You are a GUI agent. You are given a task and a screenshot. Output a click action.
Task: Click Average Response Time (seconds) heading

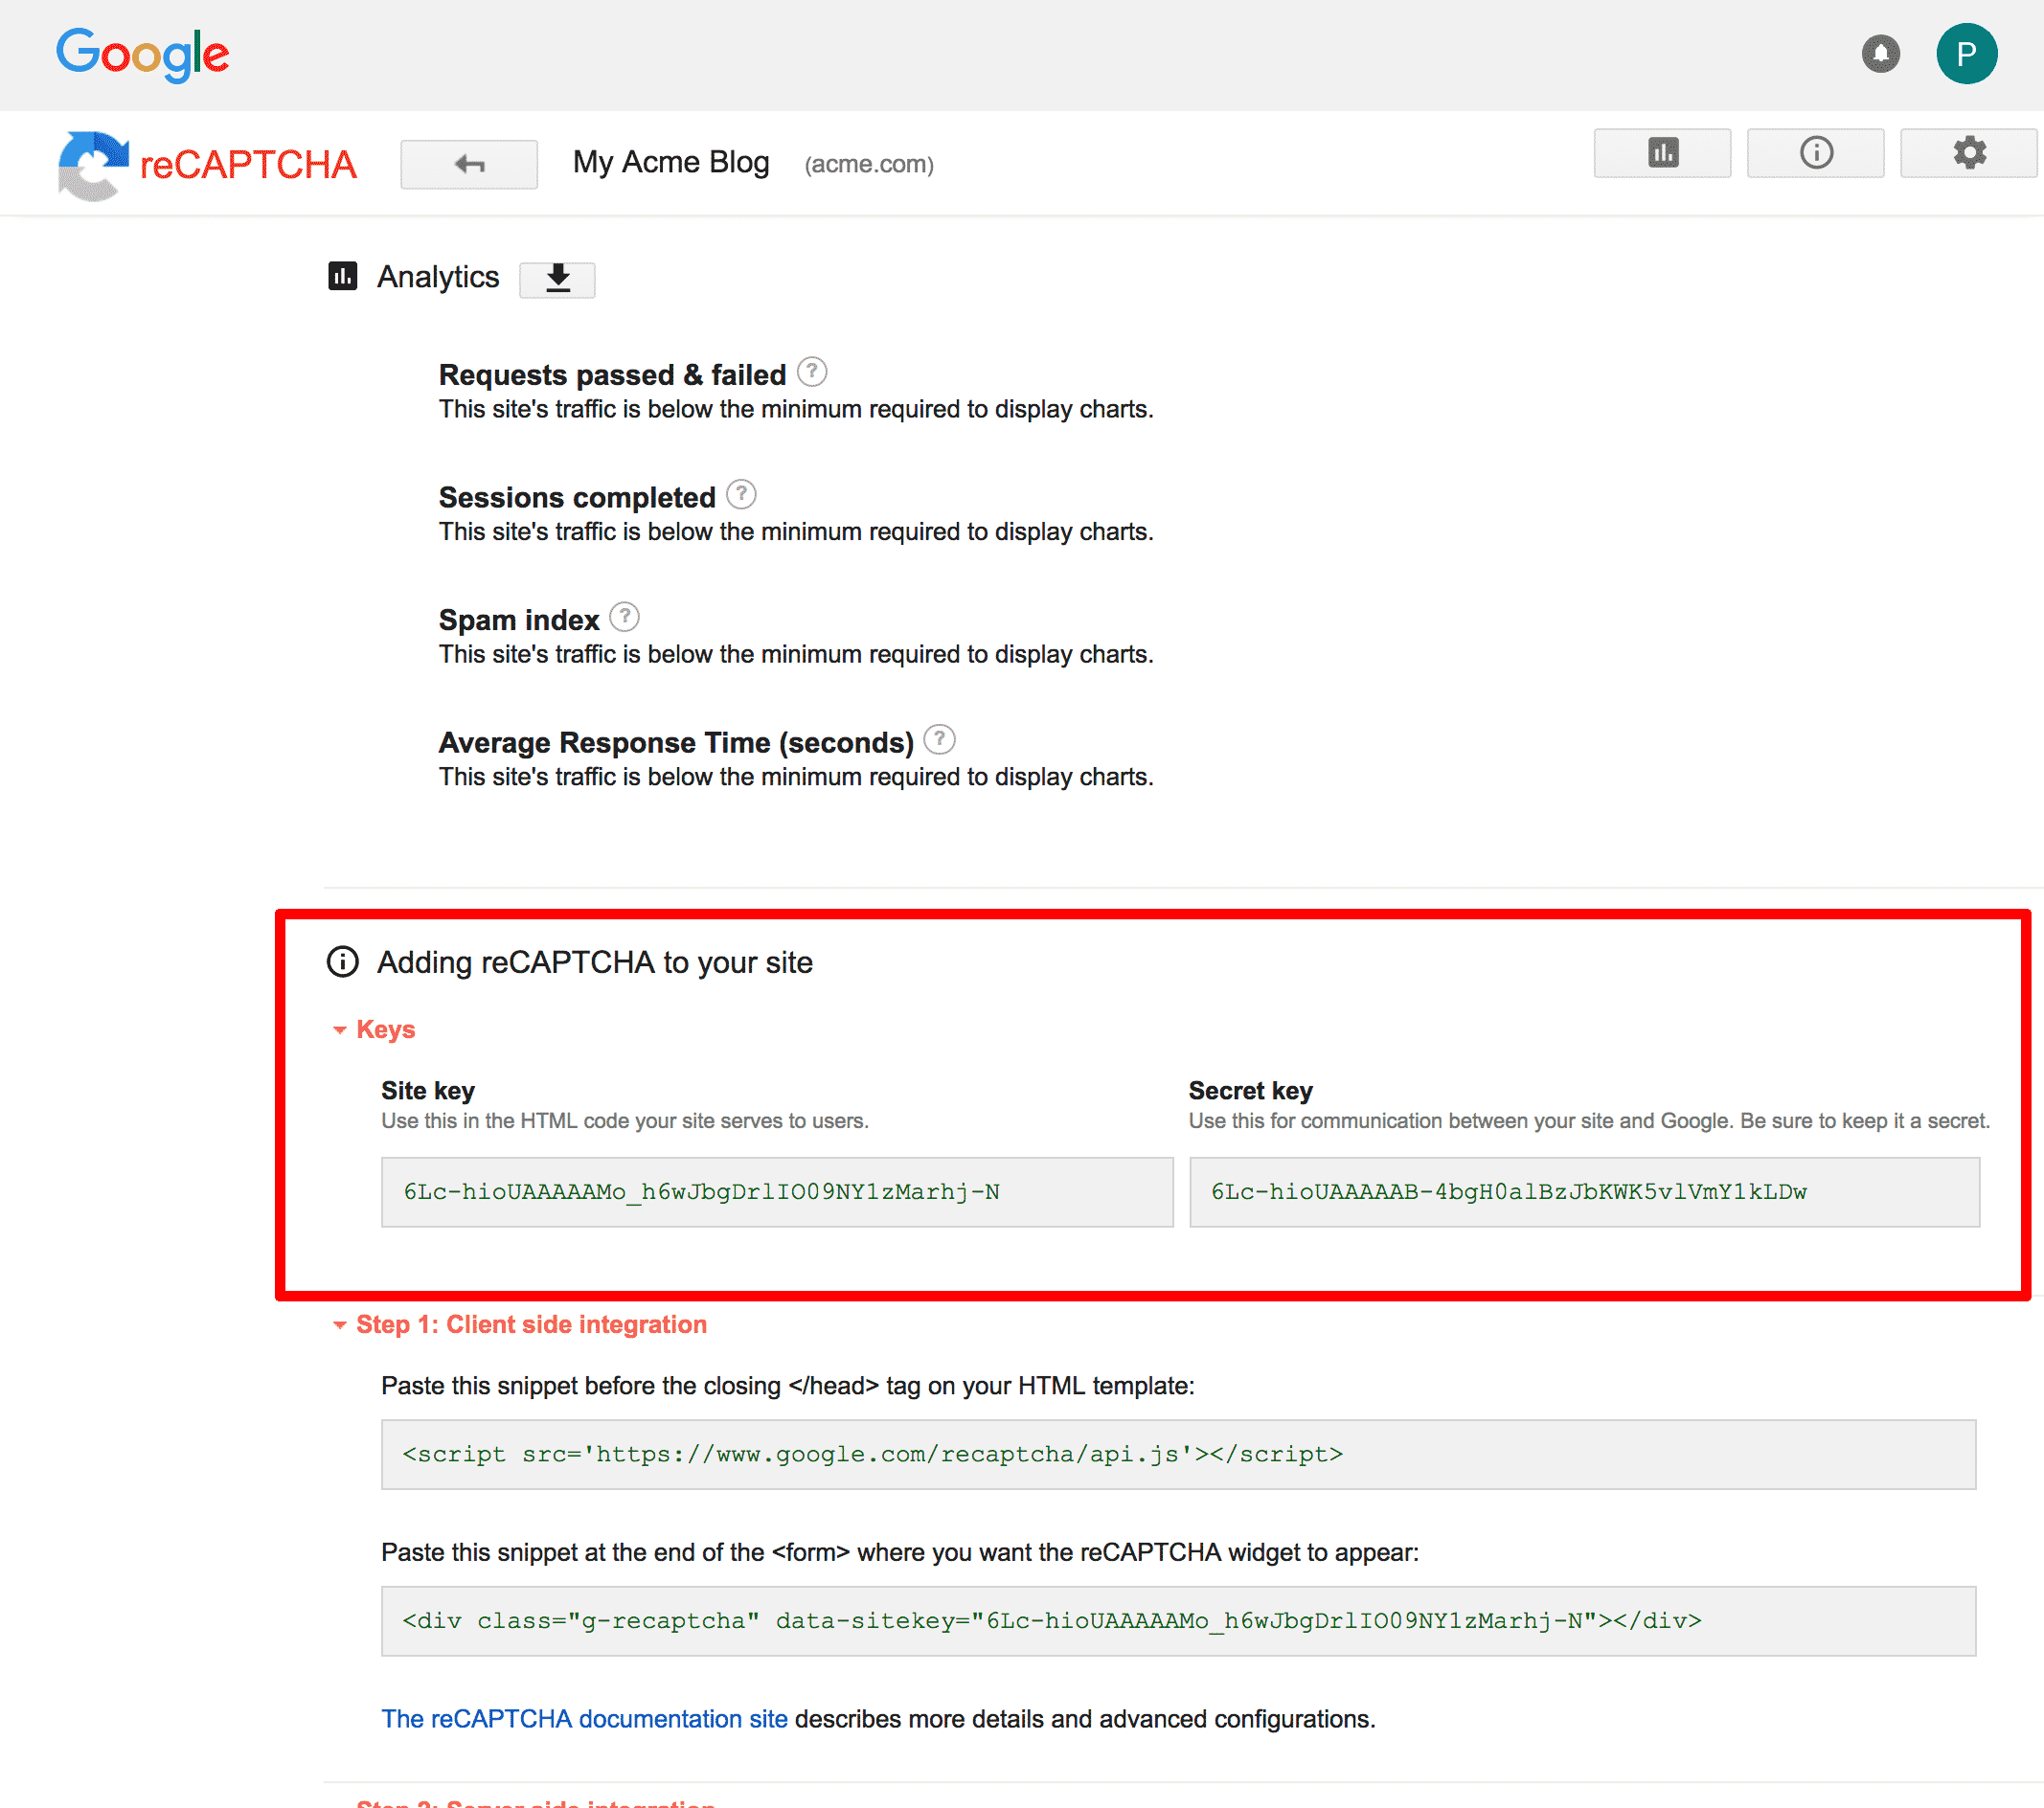[676, 743]
